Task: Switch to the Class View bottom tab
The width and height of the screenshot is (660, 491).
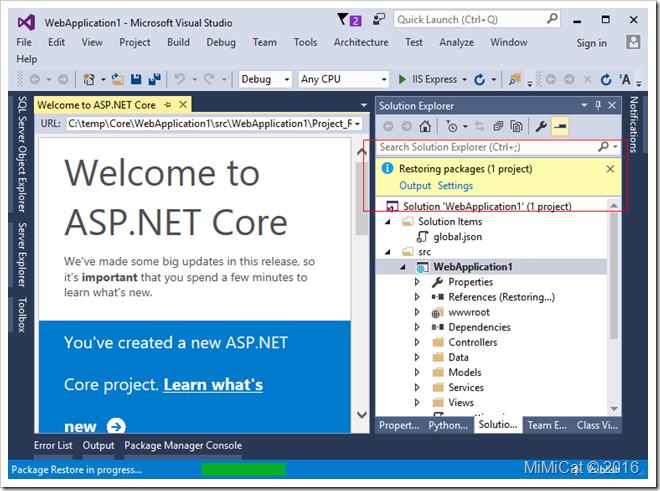Action: (x=597, y=425)
